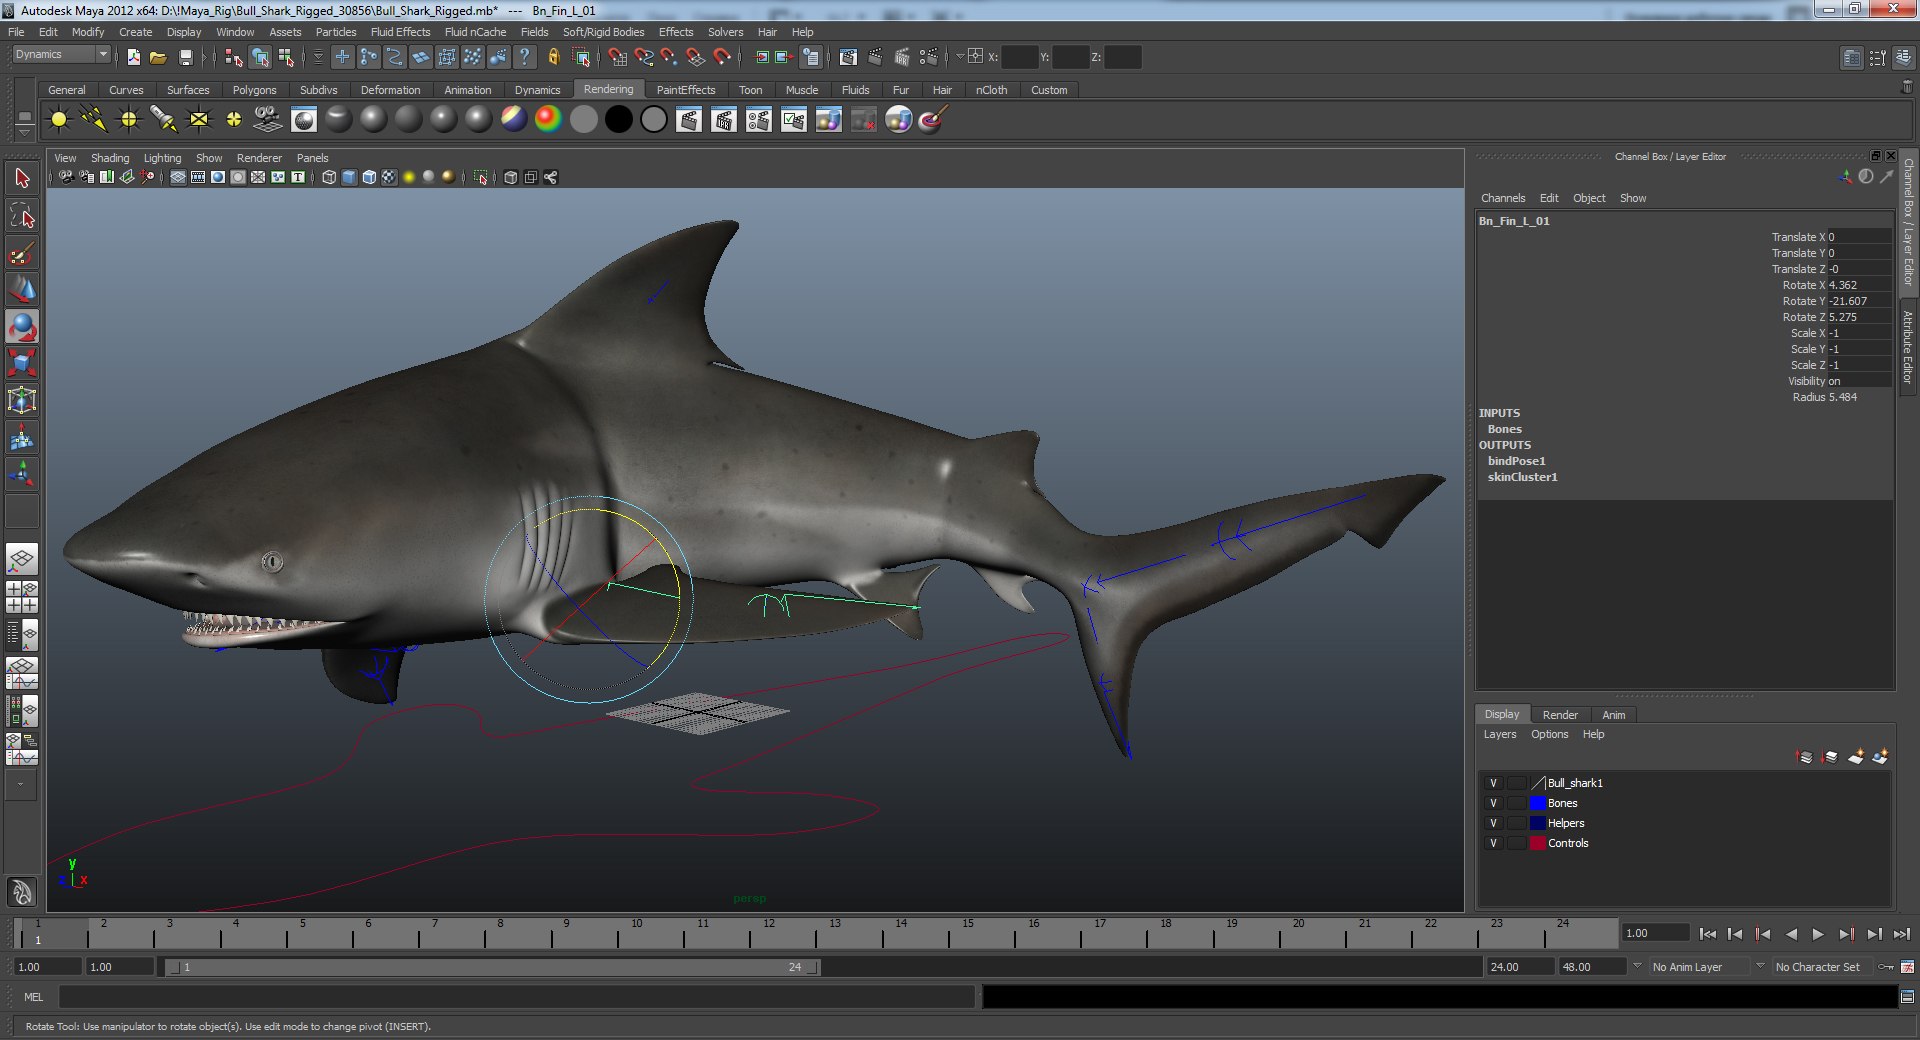The height and width of the screenshot is (1040, 1920).
Task: Apply the black surface shader shelf icon
Action: [x=619, y=120]
